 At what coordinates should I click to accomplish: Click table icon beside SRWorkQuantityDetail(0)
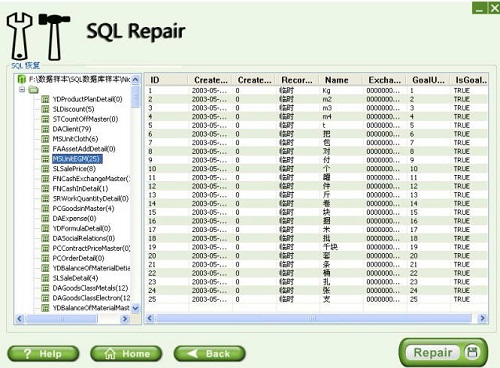[45, 199]
